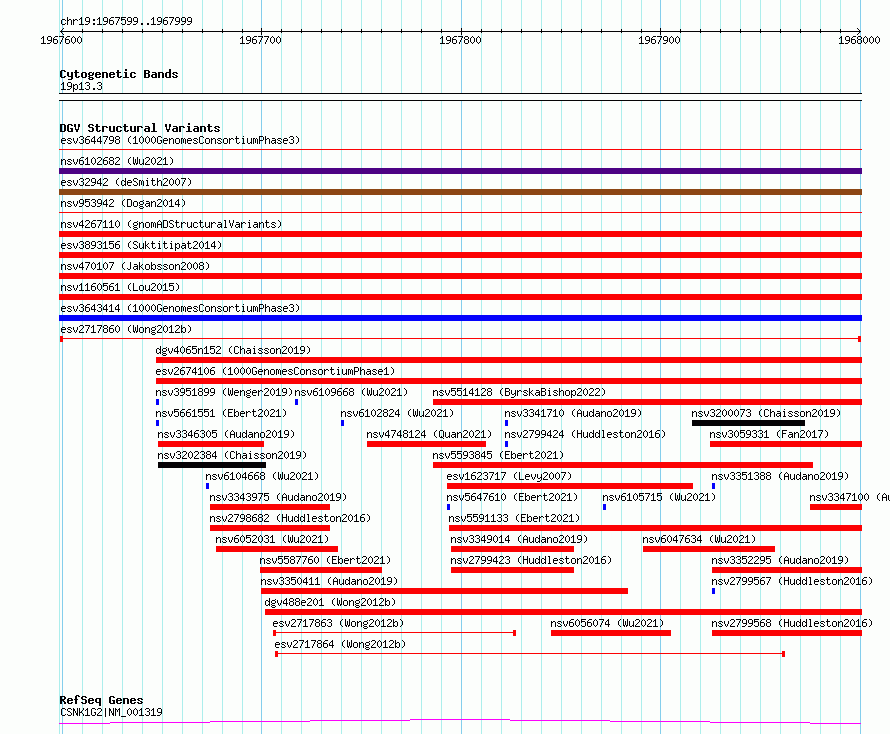The width and height of the screenshot is (890, 734).
Task: Click nsv2798682 (Huddleston2016) label
Action: (x=290, y=518)
